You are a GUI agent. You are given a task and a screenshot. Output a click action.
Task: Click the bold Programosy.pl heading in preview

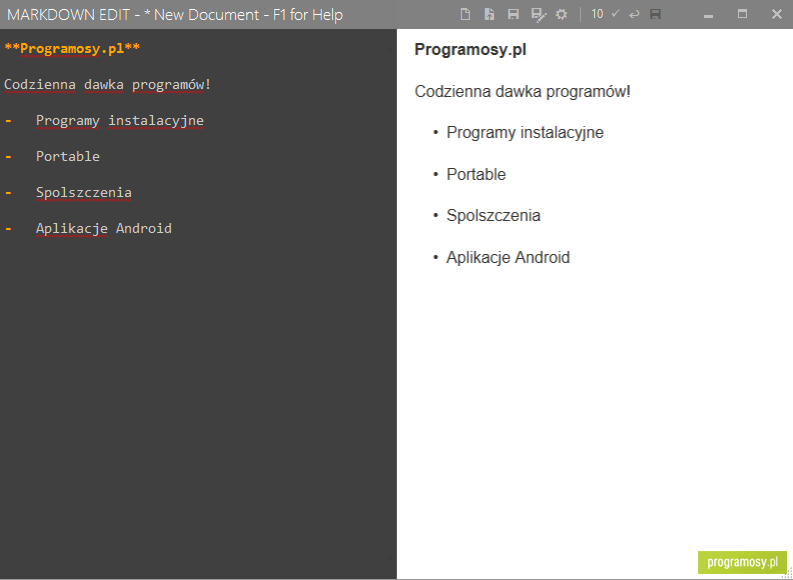[x=470, y=50]
